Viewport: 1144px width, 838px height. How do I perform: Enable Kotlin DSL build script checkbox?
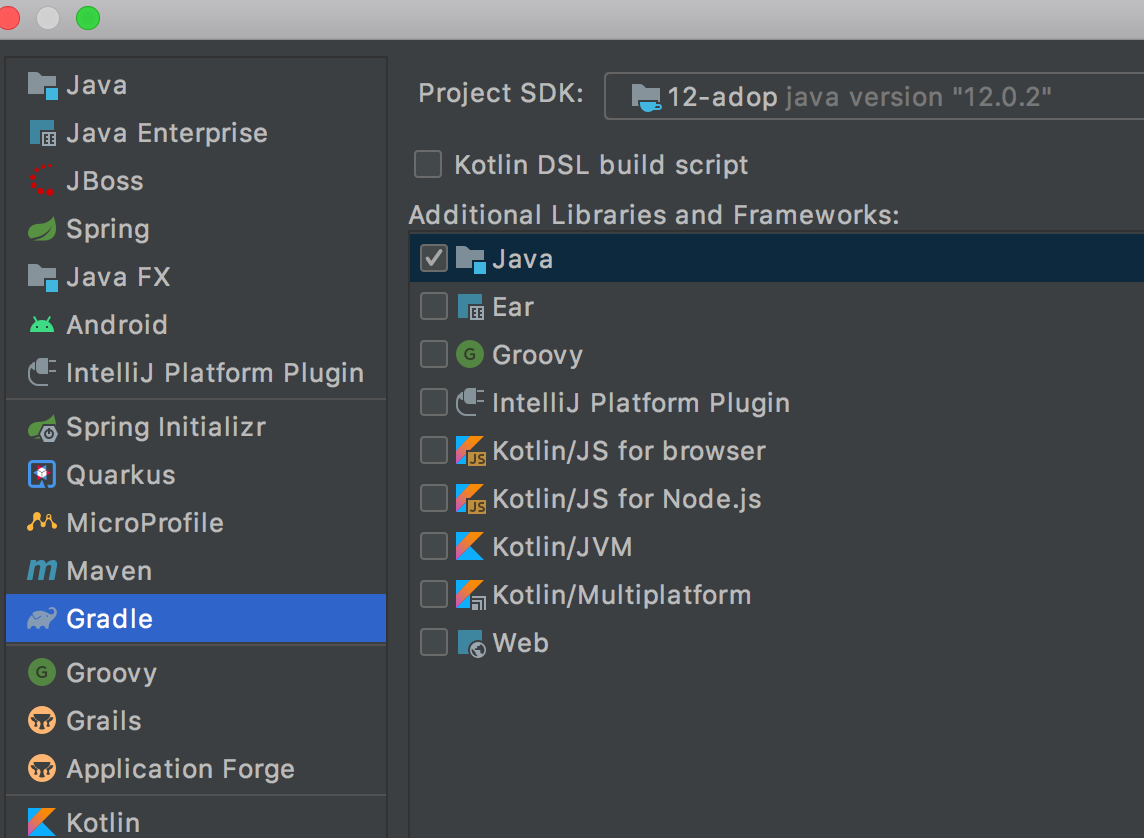point(428,164)
